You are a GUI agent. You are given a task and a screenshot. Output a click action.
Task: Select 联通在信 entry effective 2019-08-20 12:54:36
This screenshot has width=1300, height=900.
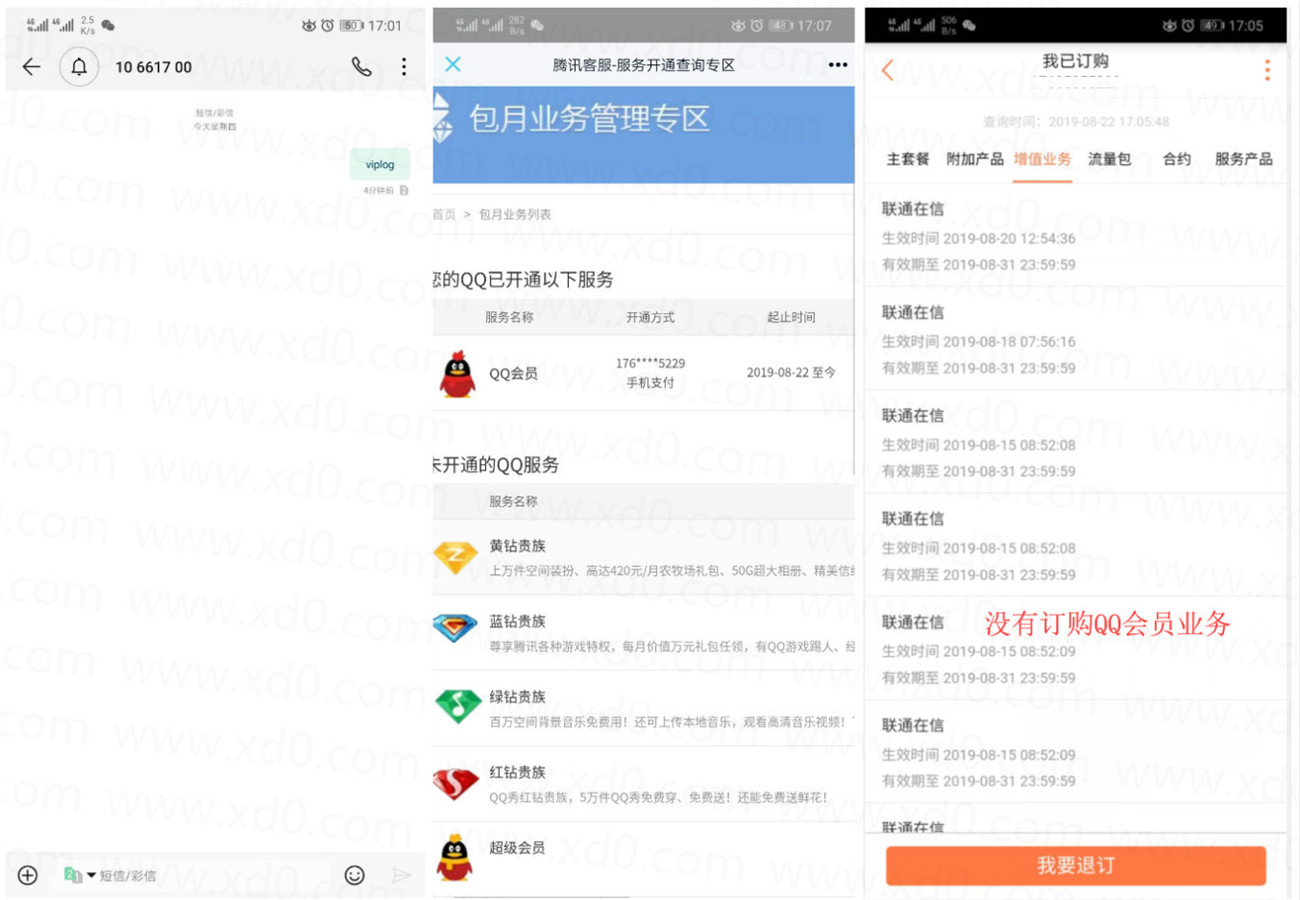point(1076,236)
